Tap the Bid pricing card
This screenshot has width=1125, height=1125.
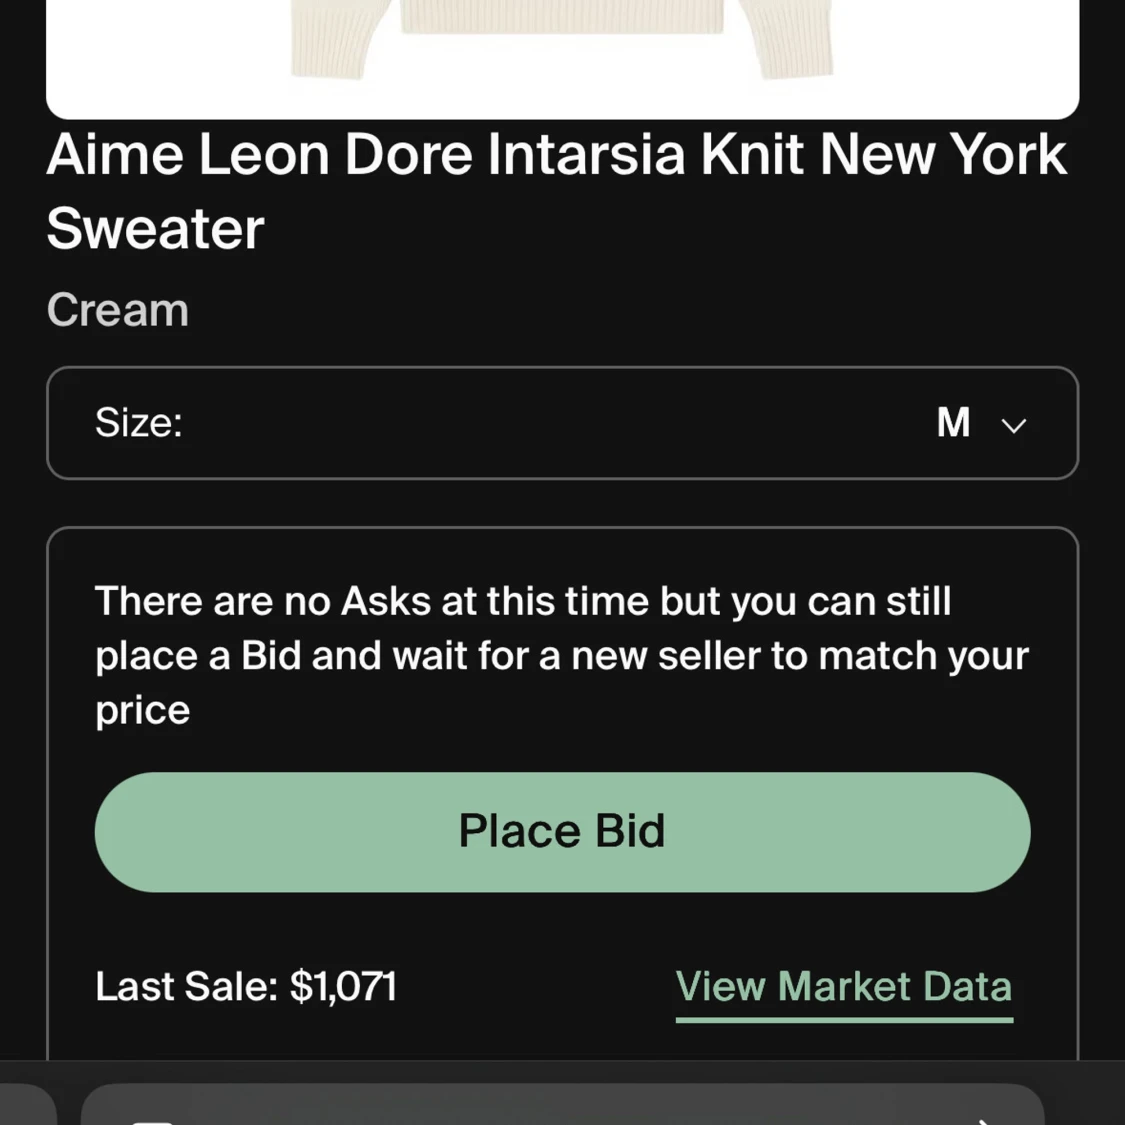click(562, 790)
